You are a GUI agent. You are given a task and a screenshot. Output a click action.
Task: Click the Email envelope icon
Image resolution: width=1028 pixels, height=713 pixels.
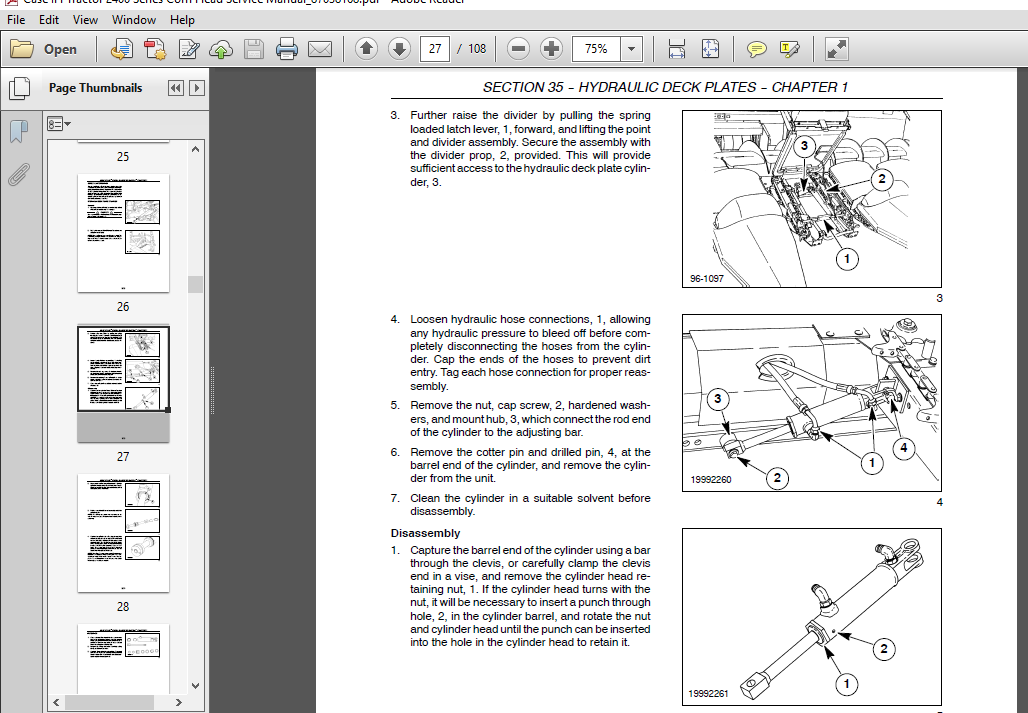(x=320, y=49)
